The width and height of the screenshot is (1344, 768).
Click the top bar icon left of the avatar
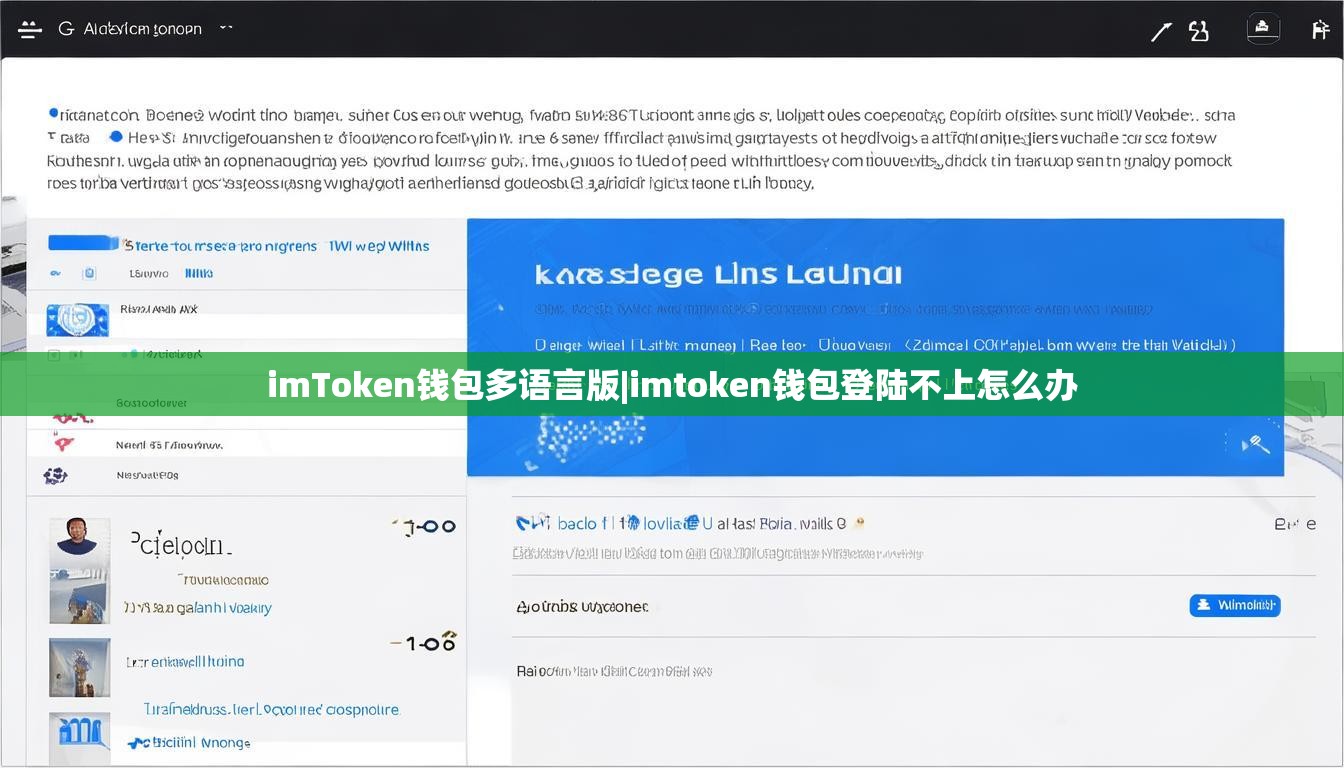pos(1199,31)
